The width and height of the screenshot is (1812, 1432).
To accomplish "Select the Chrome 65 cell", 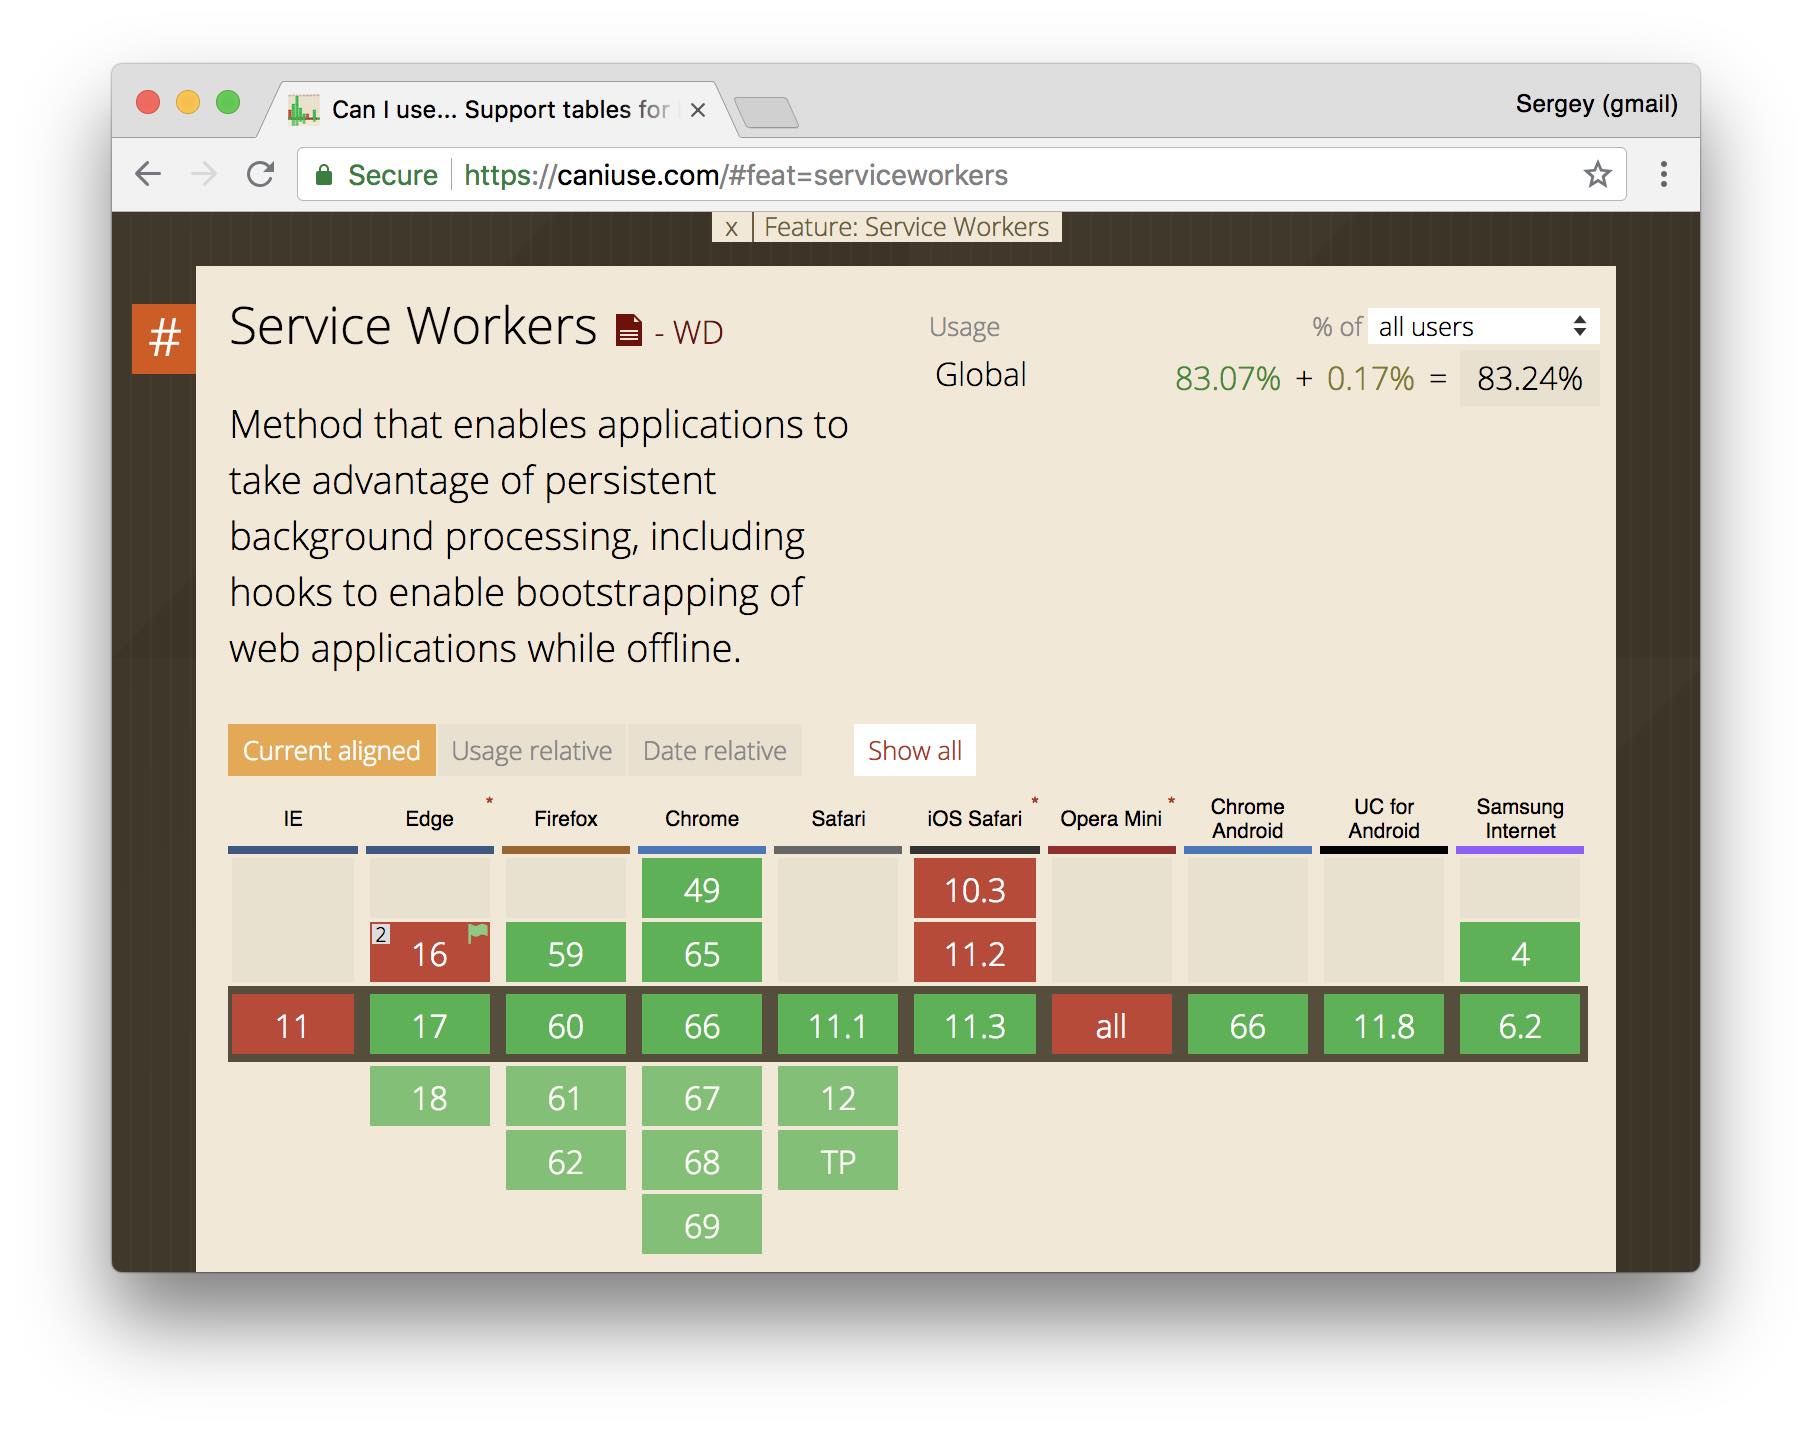I will pyautogui.click(x=702, y=953).
